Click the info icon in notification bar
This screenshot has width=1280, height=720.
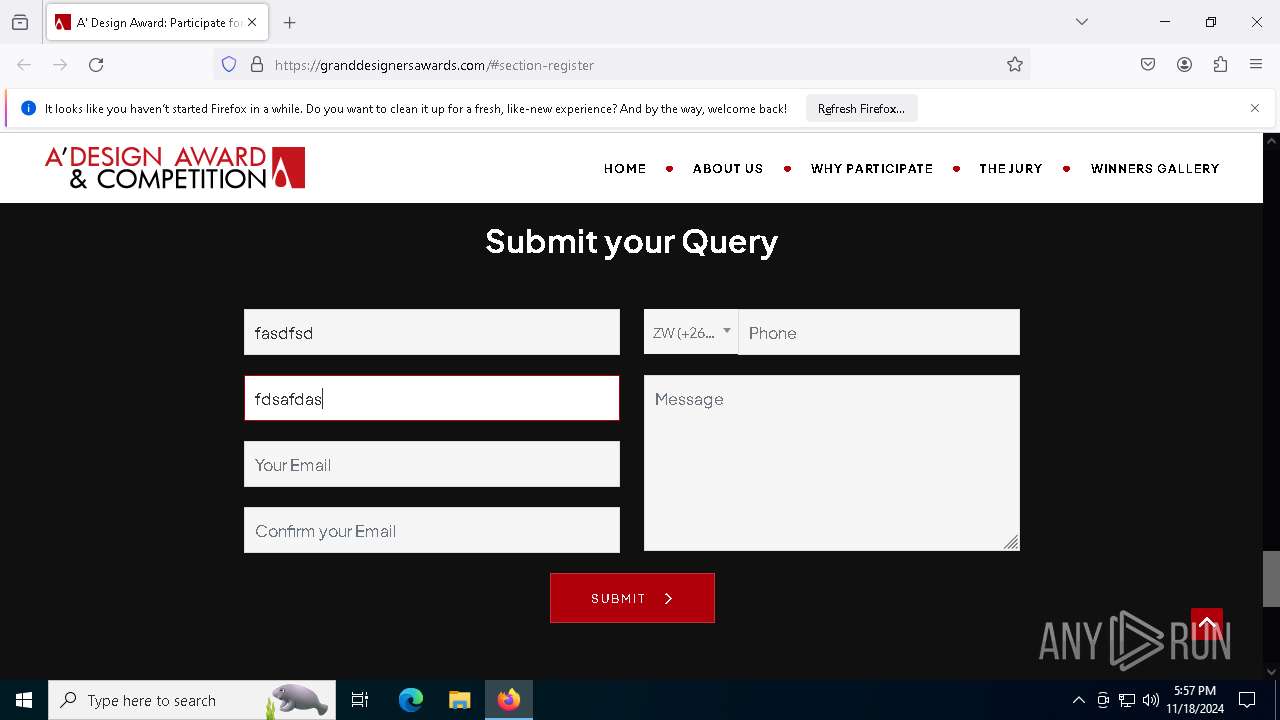(x=28, y=108)
